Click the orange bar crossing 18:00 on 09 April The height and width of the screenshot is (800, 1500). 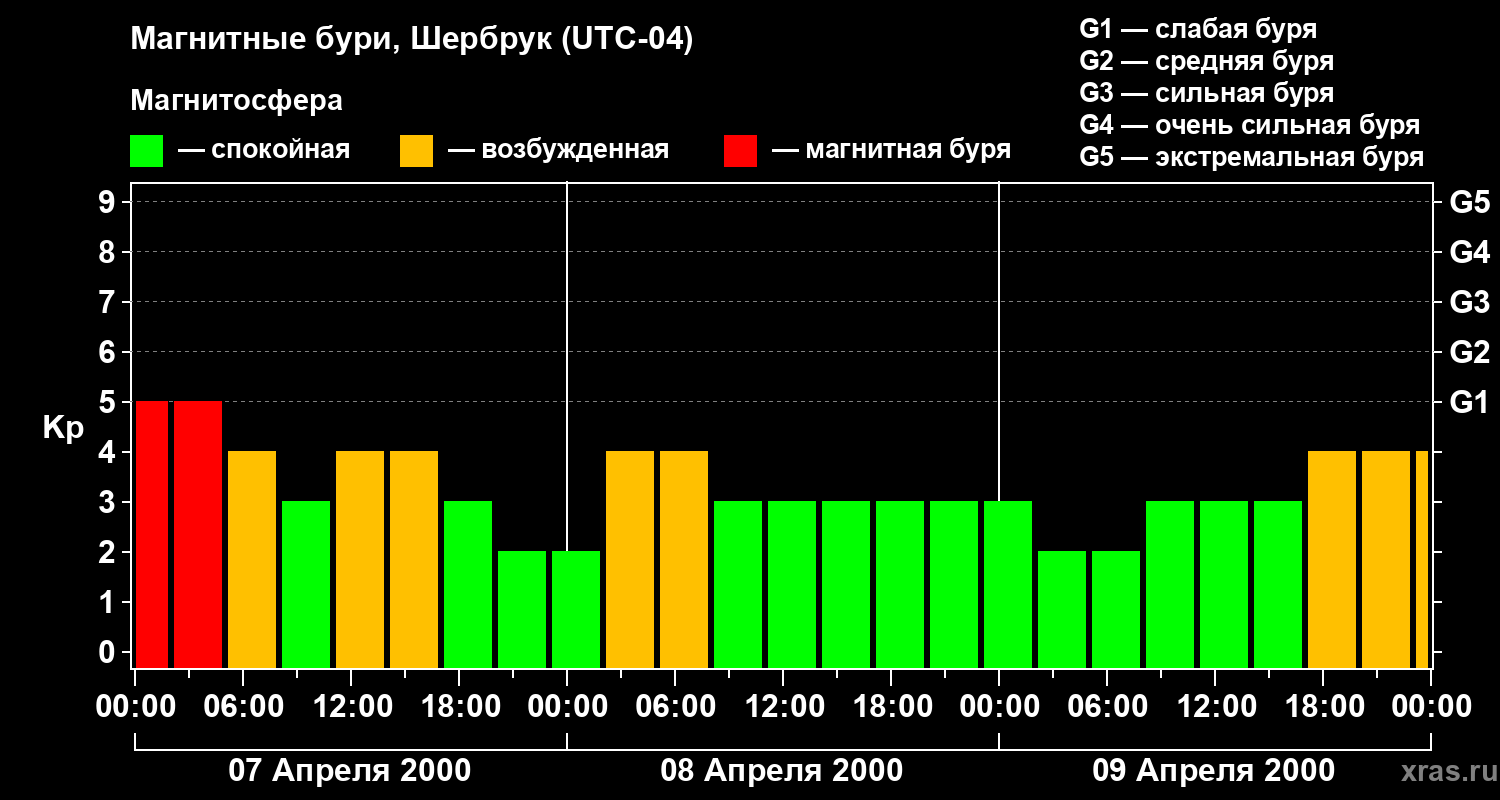pos(1332,559)
